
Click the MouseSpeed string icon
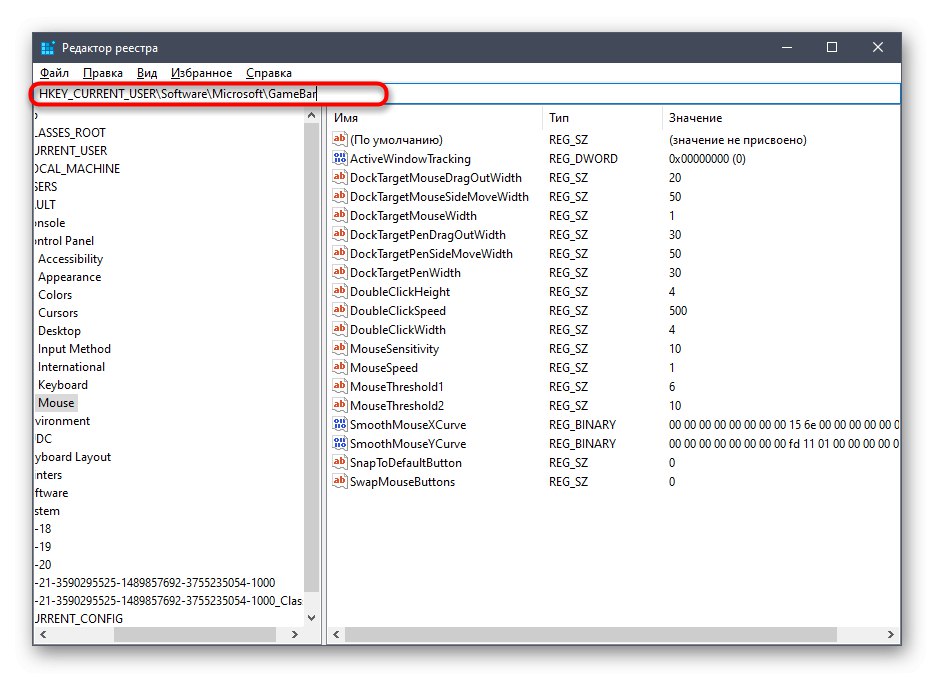(x=340, y=368)
